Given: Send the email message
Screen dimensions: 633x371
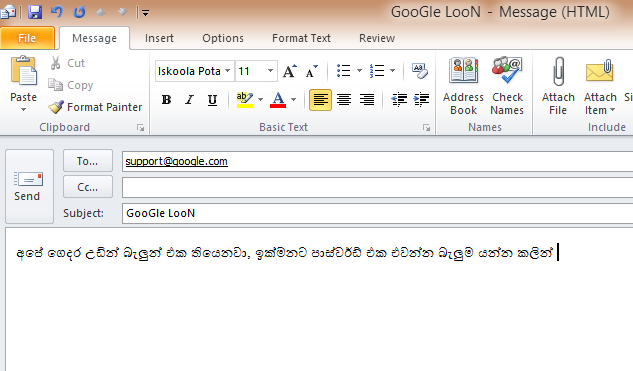Looking at the screenshot, I should tap(29, 186).
